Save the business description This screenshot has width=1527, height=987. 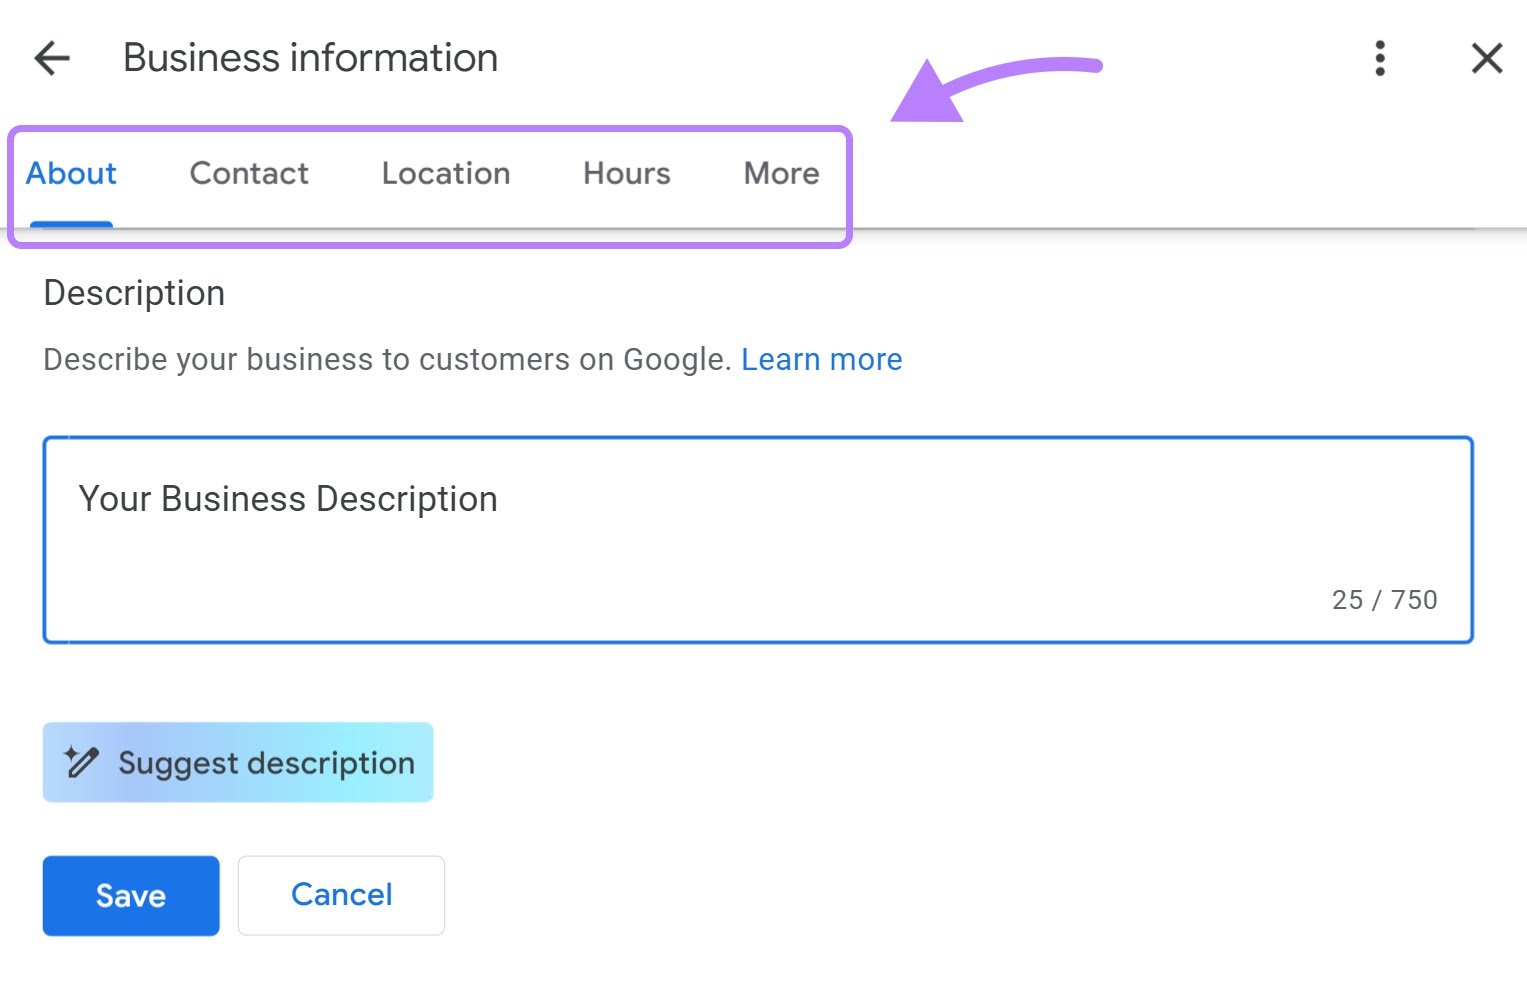130,895
